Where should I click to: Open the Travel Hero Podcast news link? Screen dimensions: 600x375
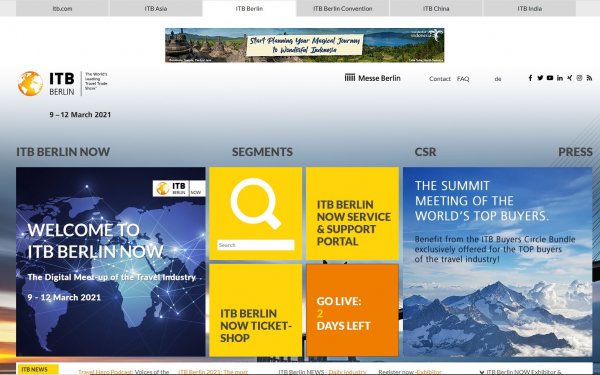click(105, 372)
